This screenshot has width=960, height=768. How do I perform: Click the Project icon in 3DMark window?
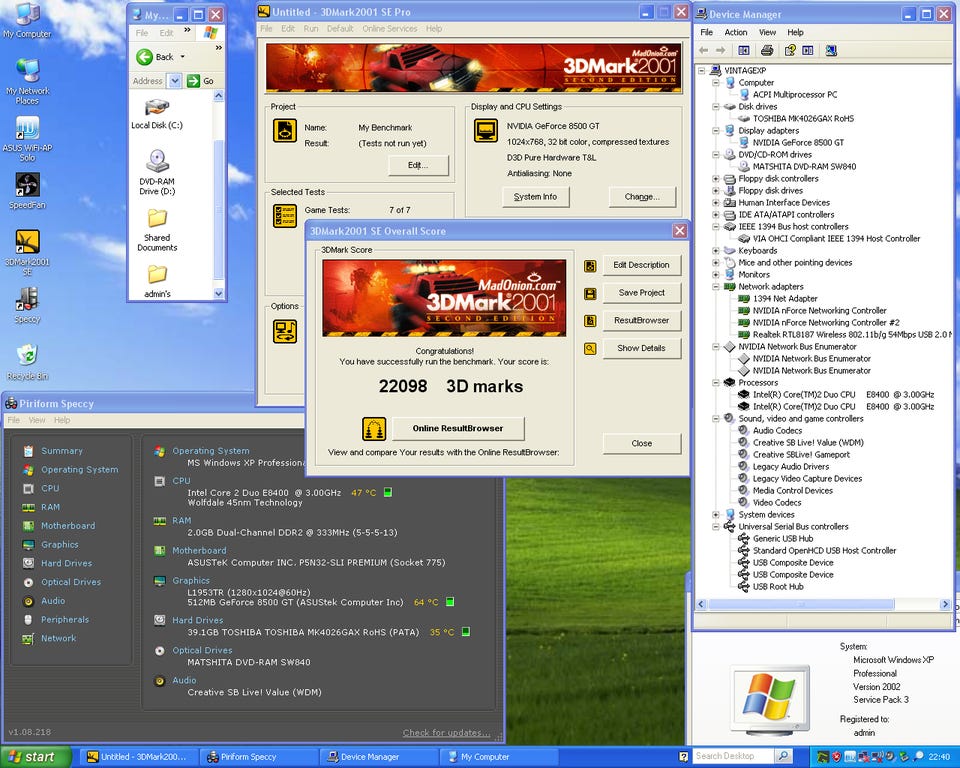285,130
